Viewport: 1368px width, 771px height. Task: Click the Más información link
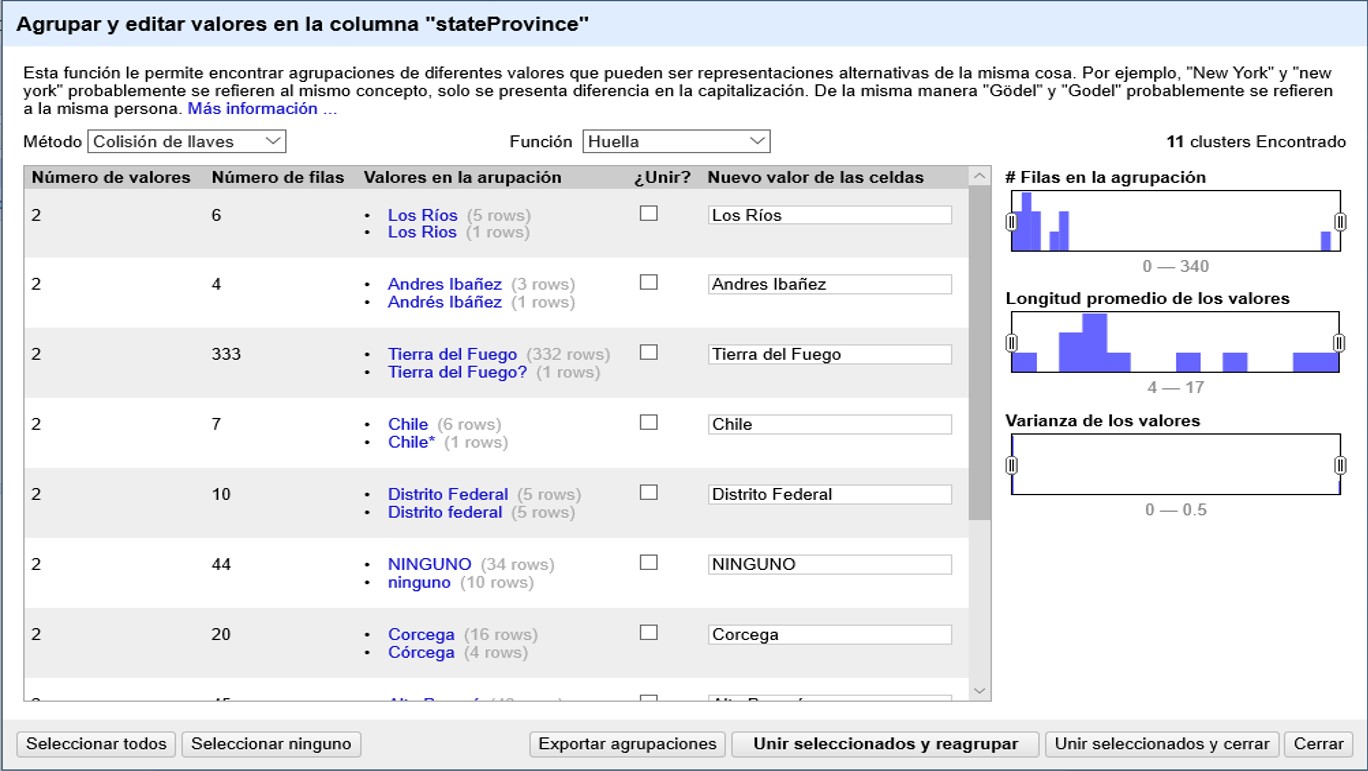[262, 109]
